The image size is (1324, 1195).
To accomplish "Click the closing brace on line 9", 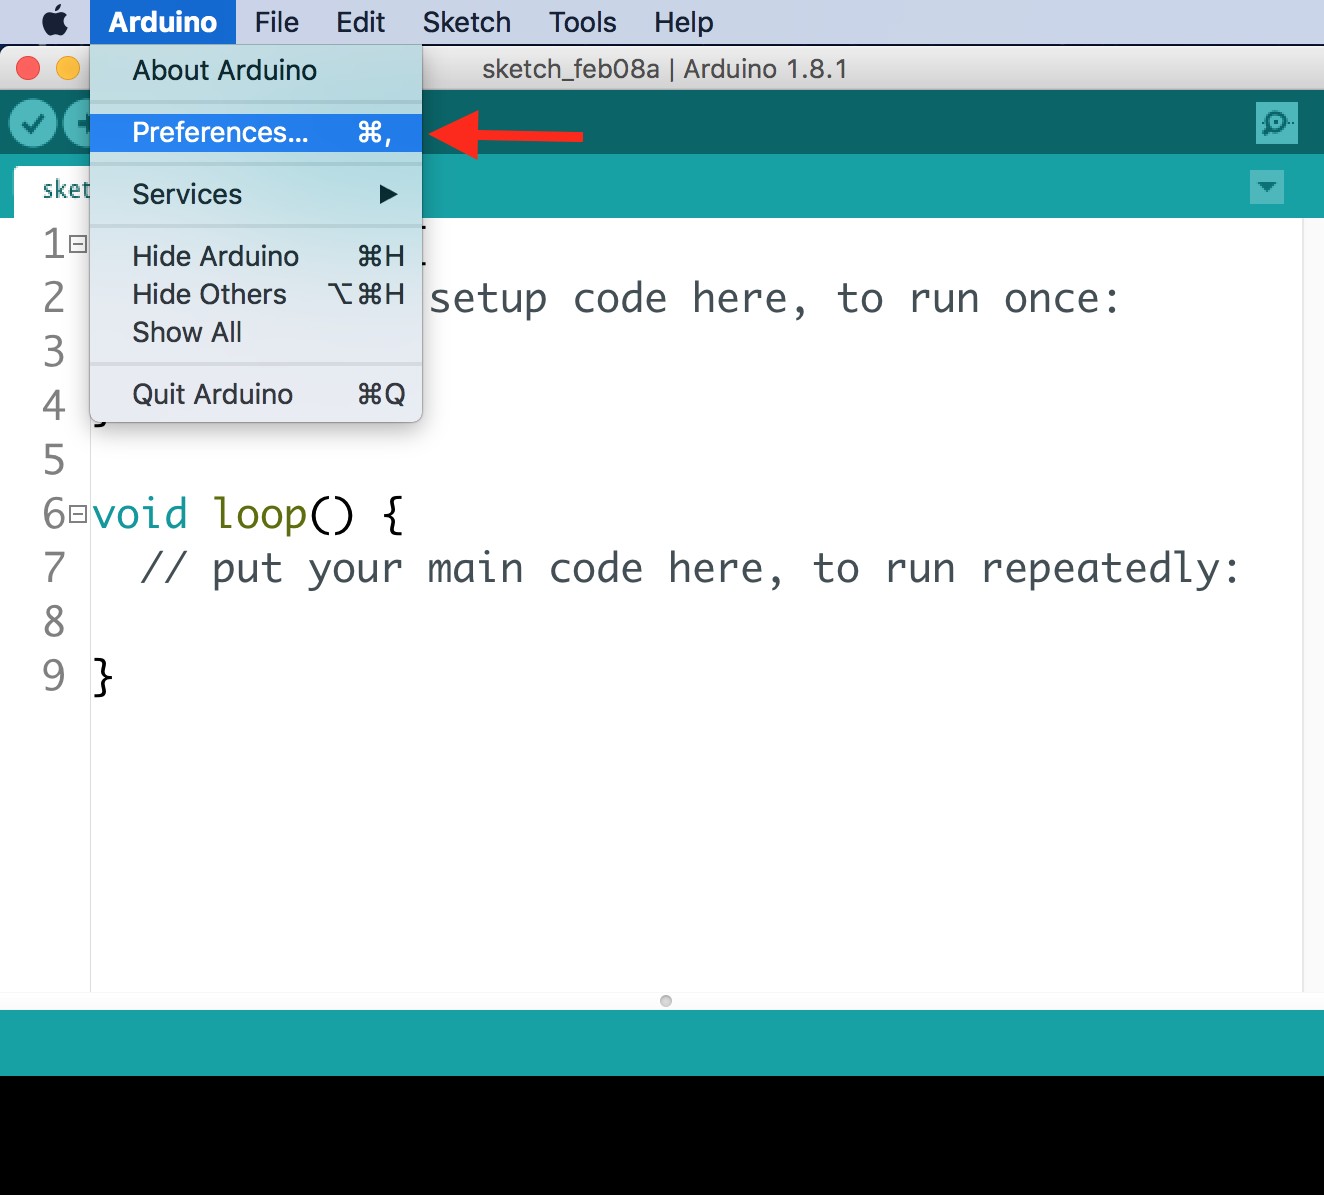I will point(102,676).
